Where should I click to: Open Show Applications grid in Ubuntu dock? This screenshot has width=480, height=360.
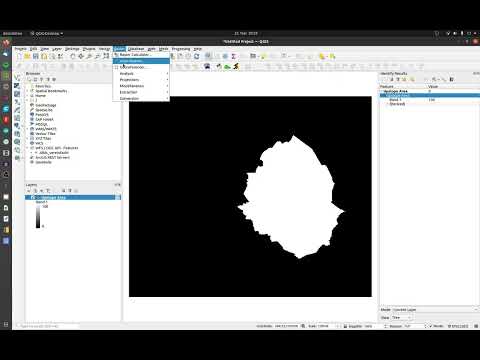coord(6,324)
